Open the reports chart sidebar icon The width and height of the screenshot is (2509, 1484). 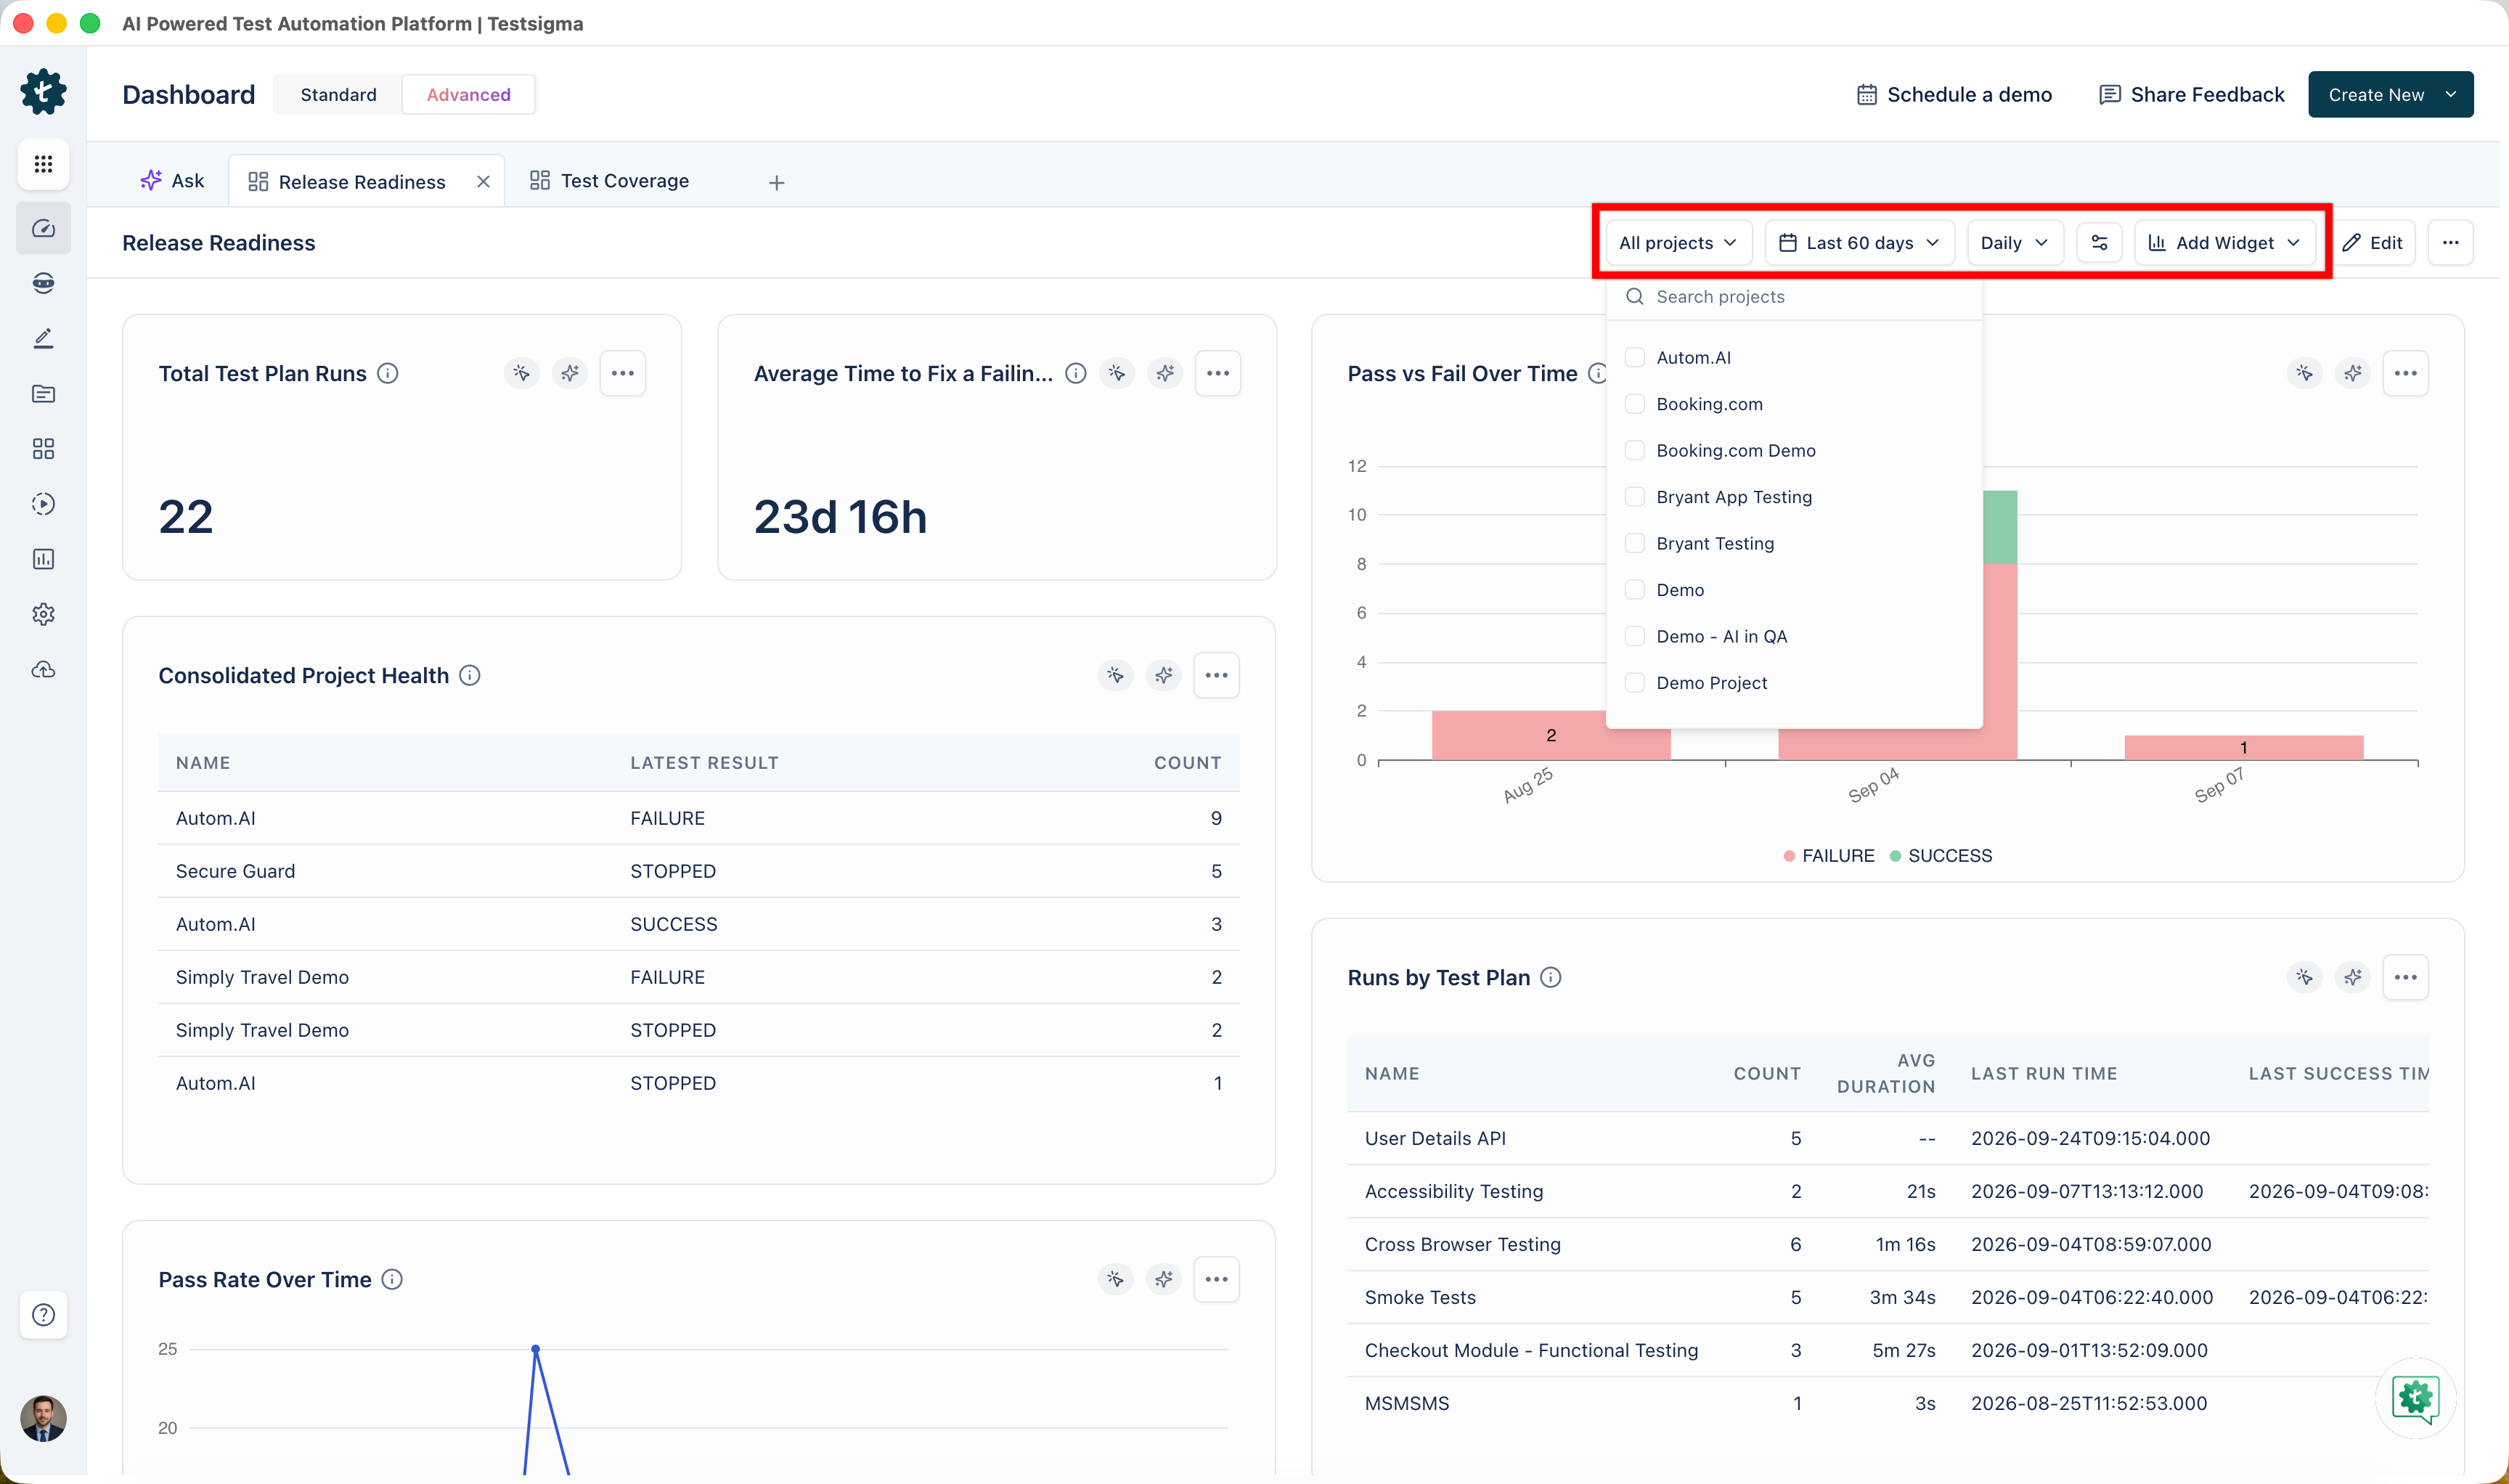[43, 559]
